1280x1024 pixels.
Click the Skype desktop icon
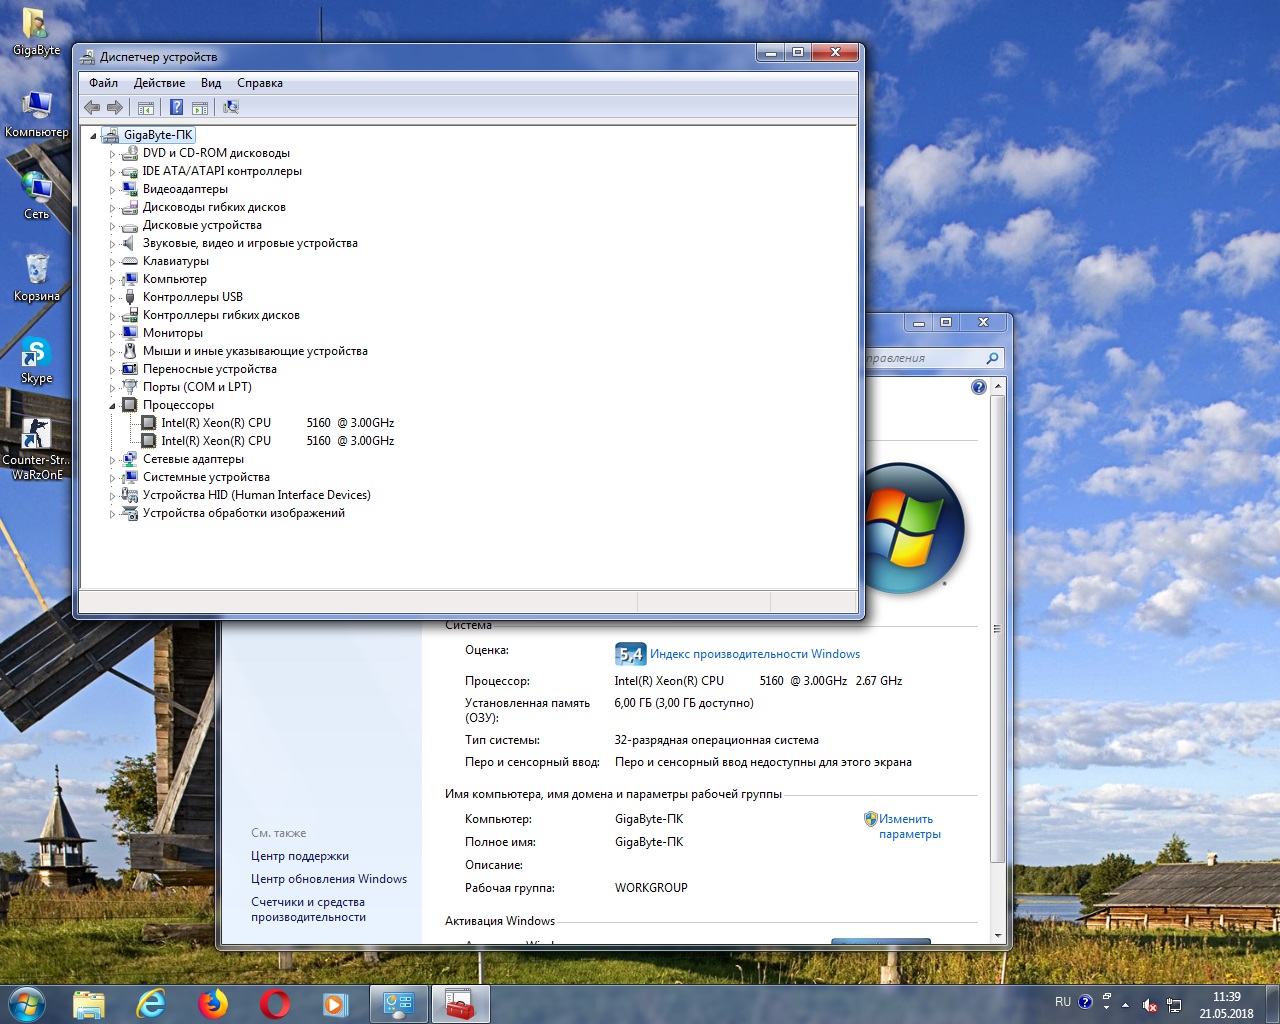point(36,361)
